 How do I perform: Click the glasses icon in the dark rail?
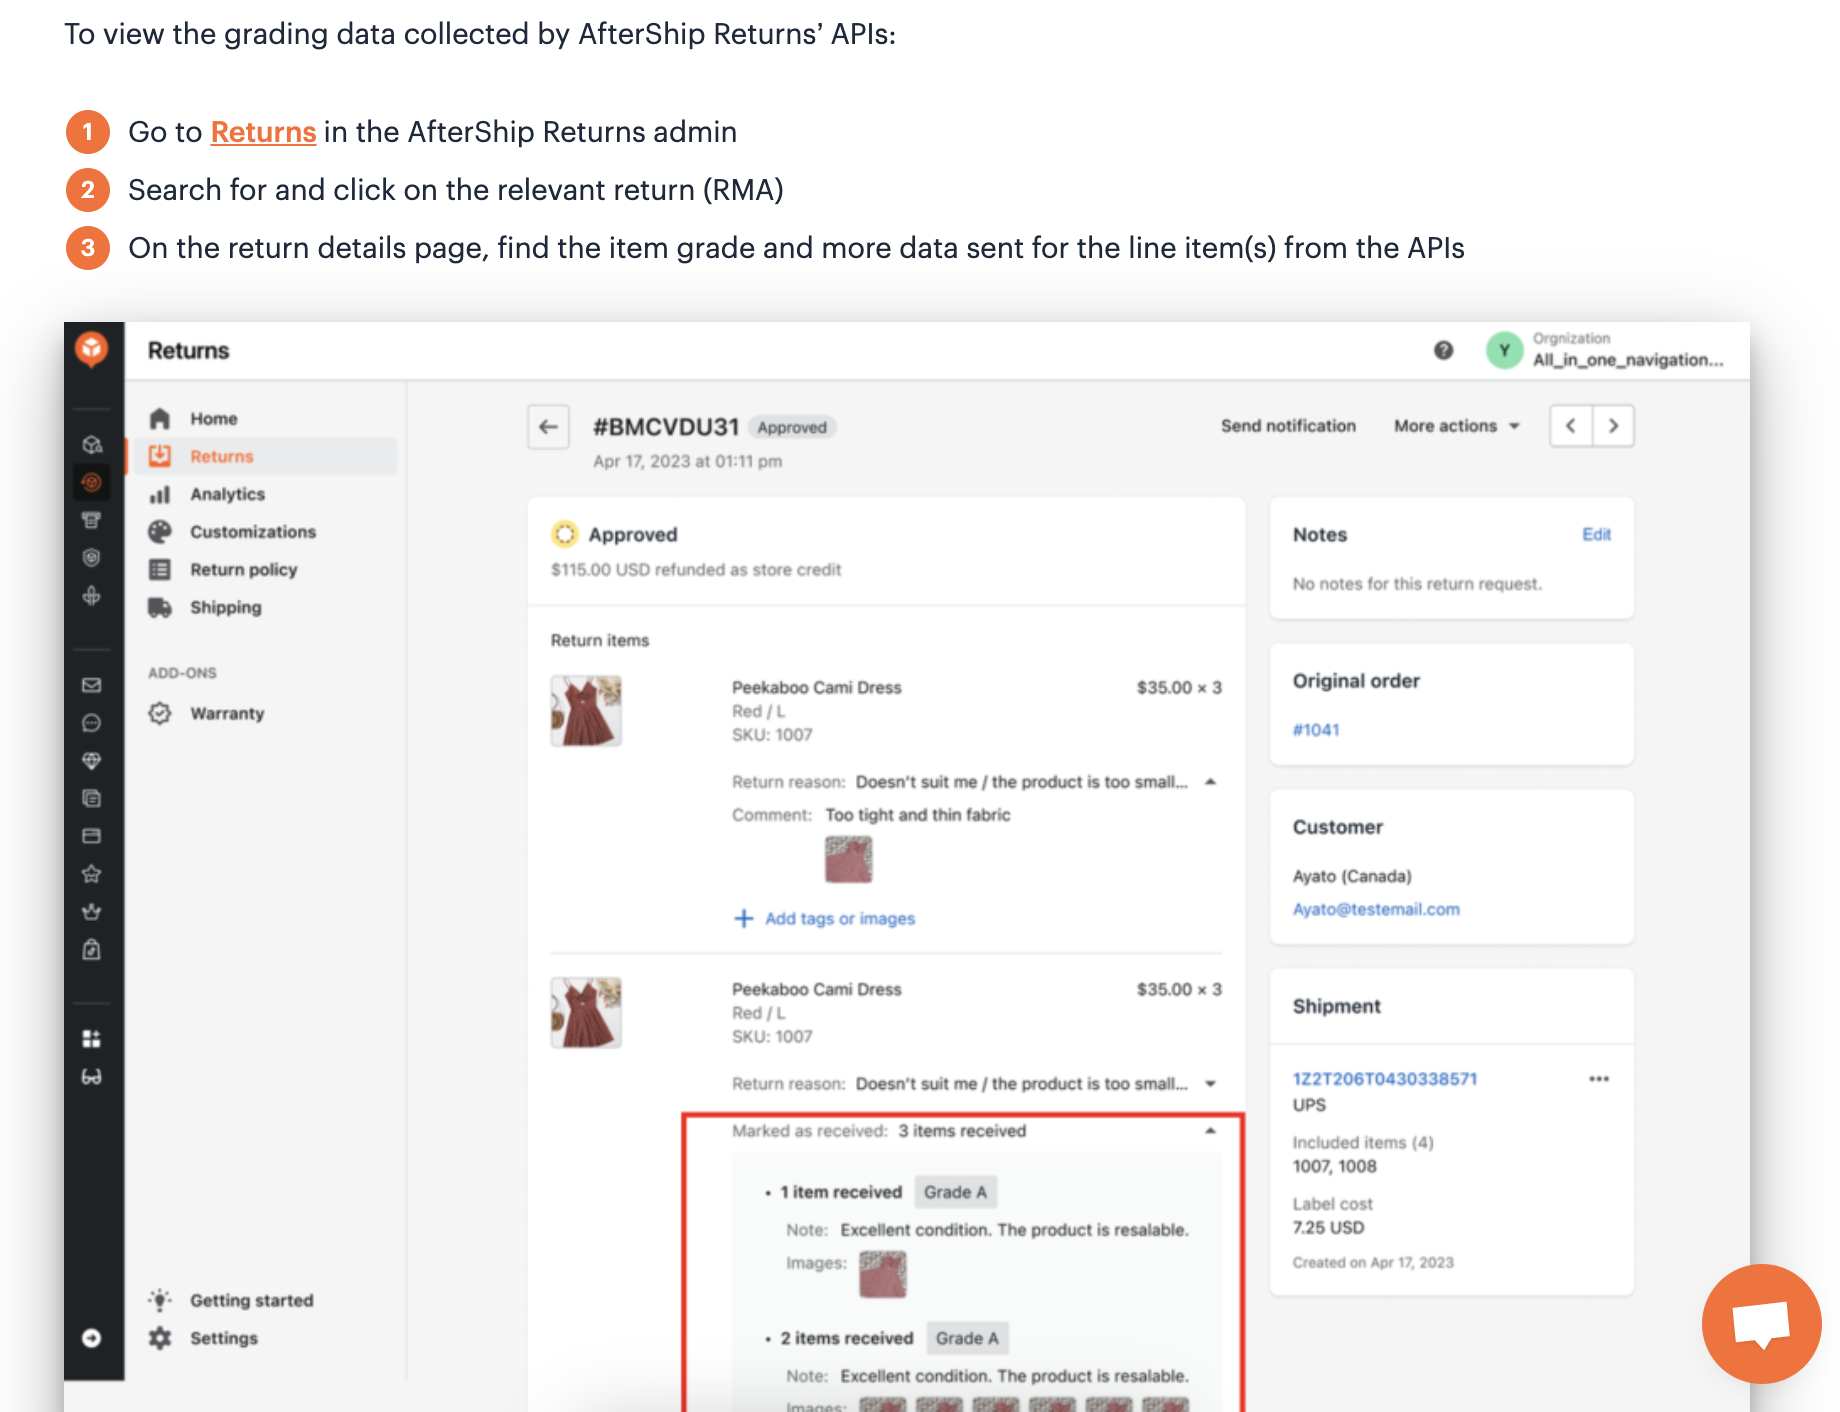pos(92,1077)
